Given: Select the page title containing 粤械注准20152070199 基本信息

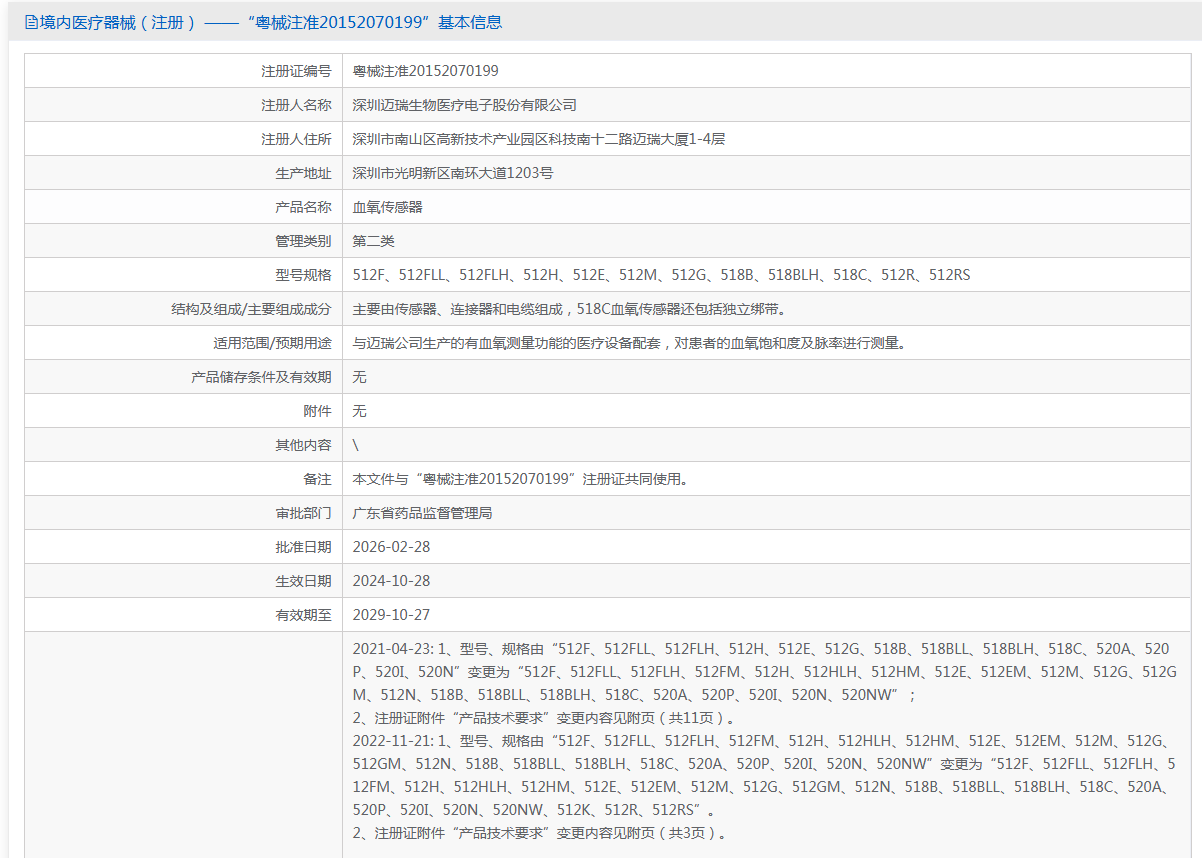Looking at the screenshot, I should (x=270, y=22).
